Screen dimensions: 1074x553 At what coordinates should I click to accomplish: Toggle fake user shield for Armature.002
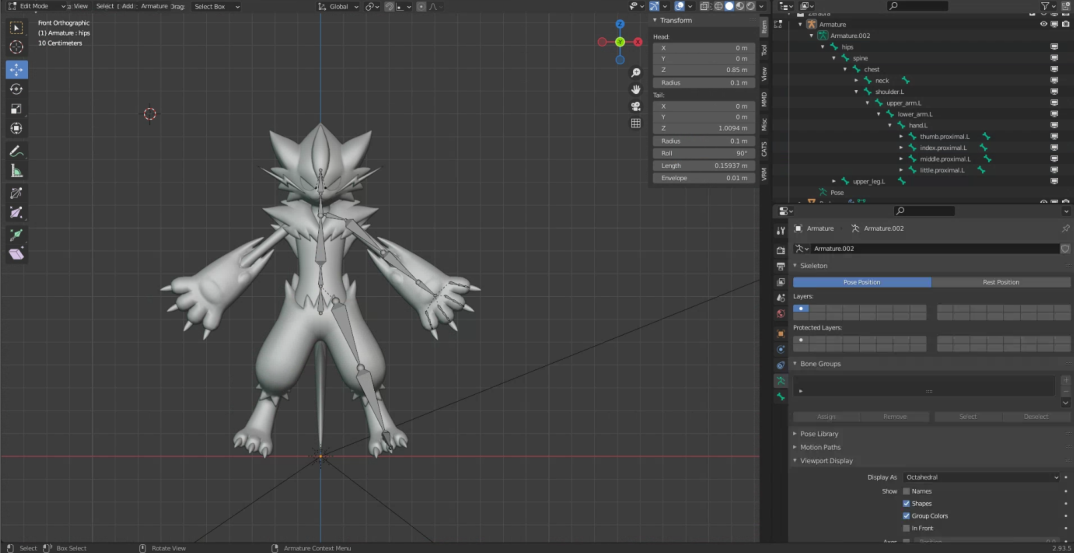(1065, 249)
